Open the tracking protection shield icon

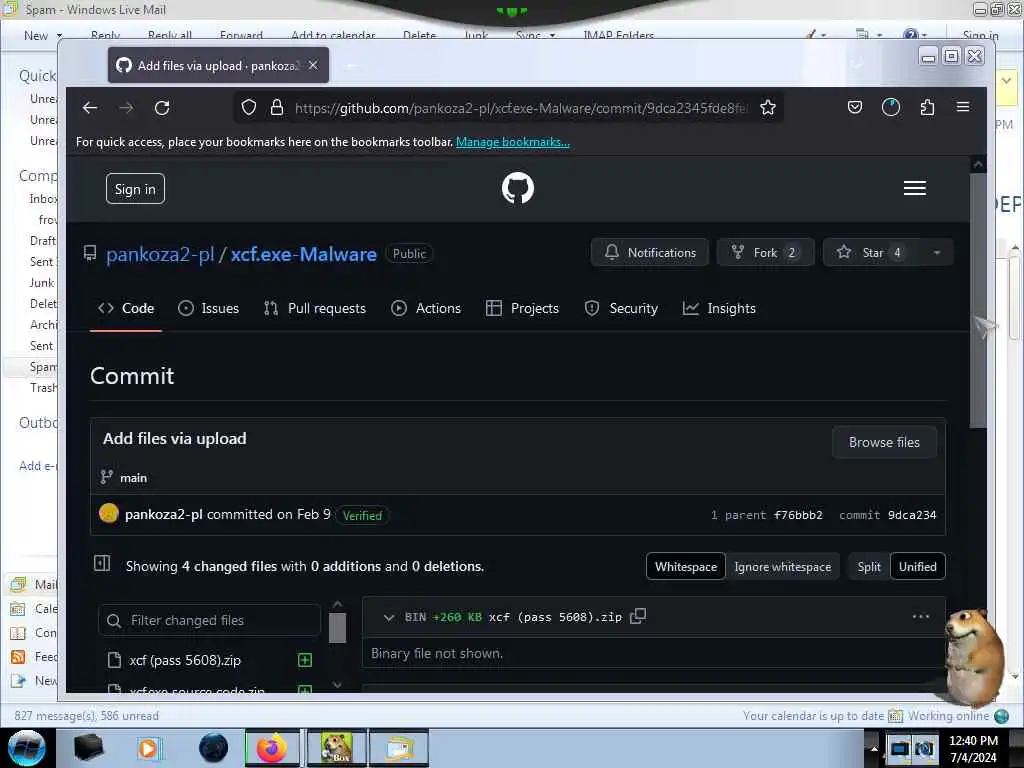tap(249, 108)
